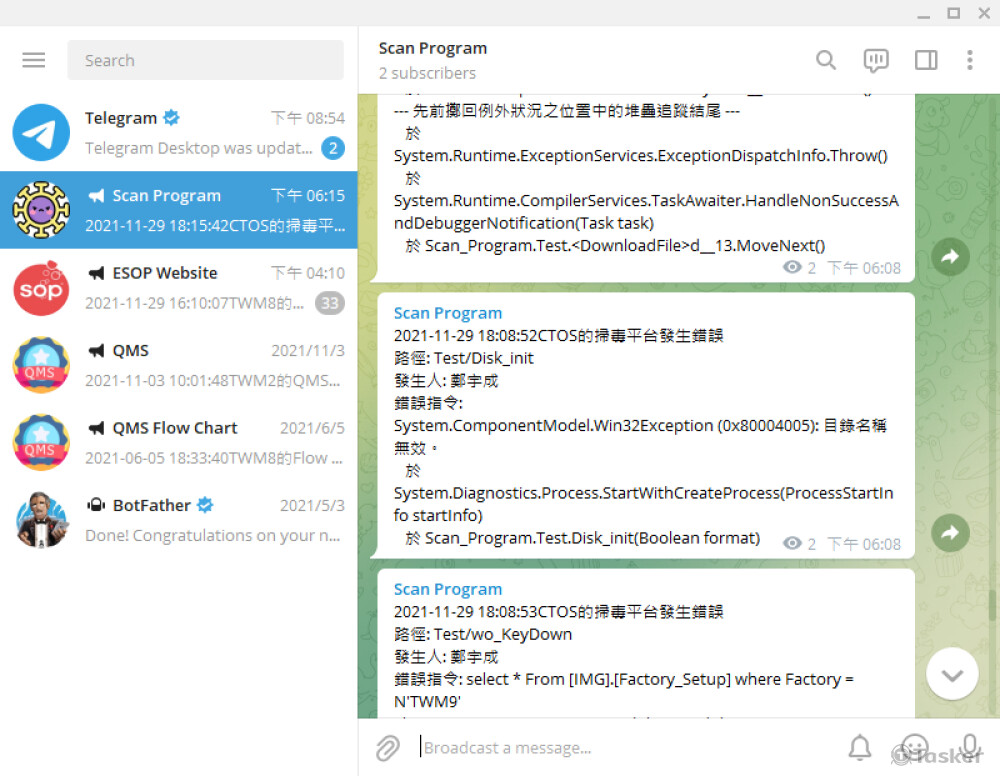Open the channel discussion comments icon

(876, 60)
